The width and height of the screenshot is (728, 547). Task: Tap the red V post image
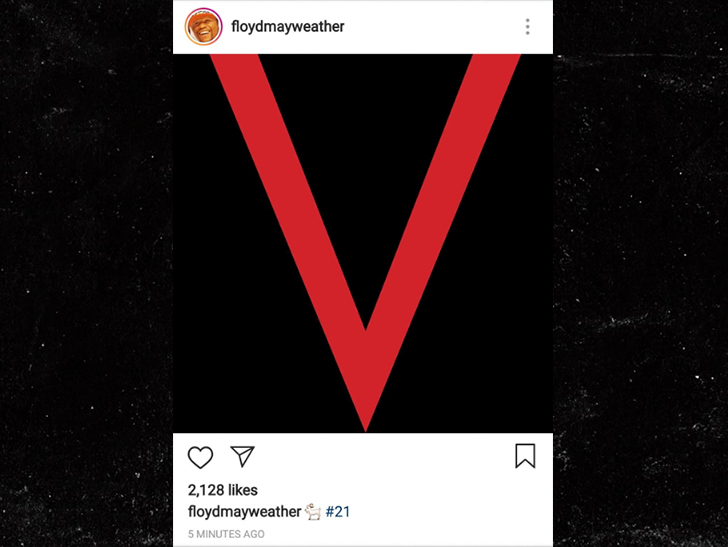363,243
